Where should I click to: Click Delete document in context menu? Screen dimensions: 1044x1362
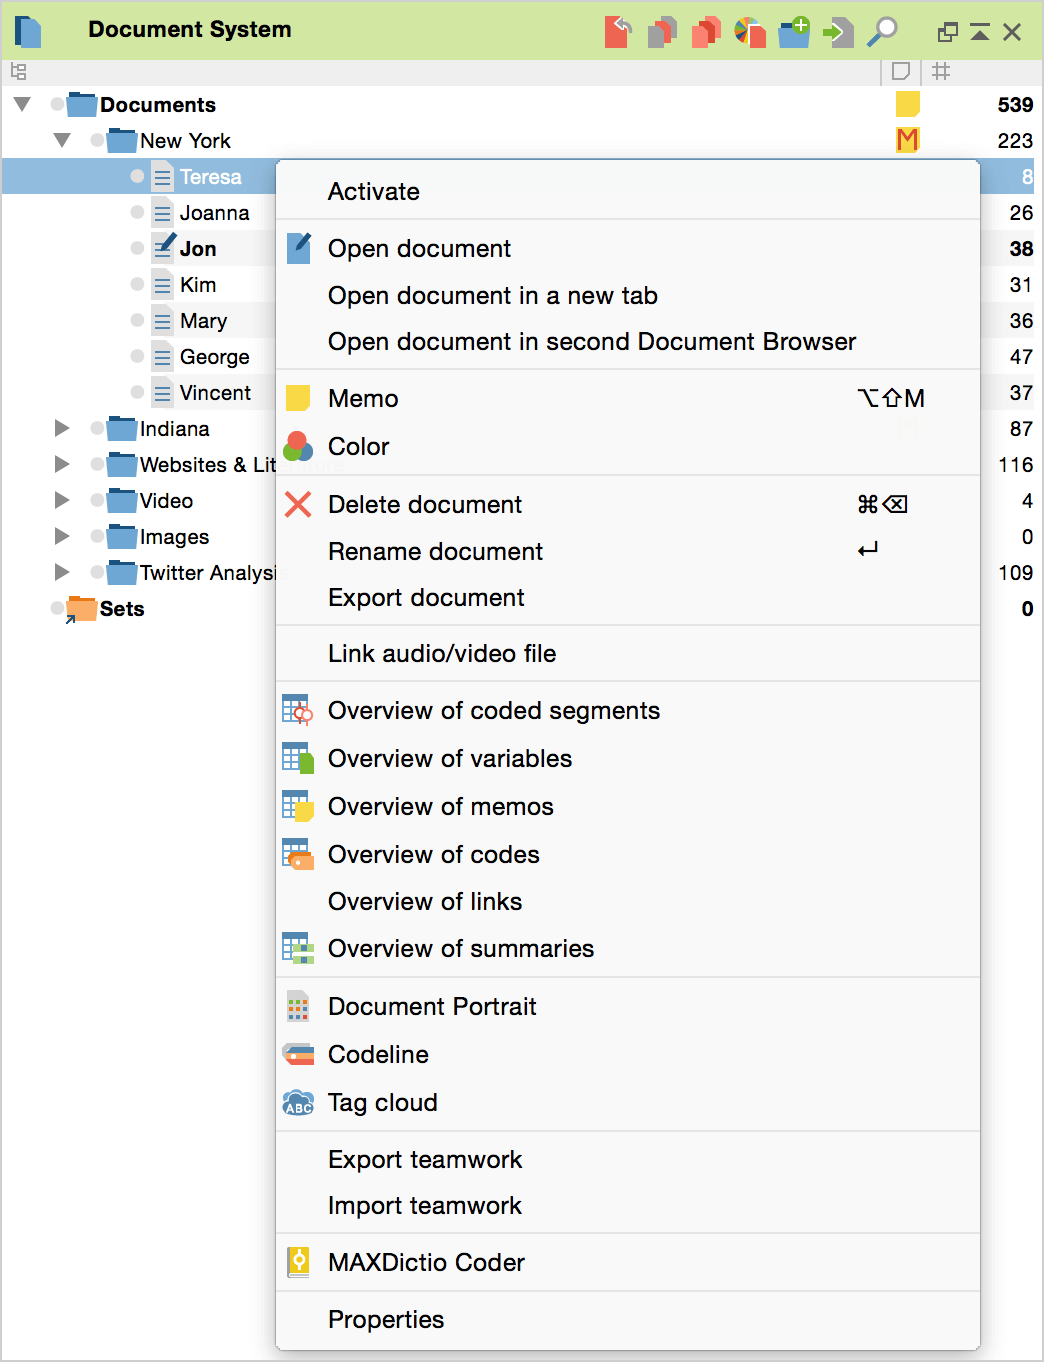pos(424,505)
